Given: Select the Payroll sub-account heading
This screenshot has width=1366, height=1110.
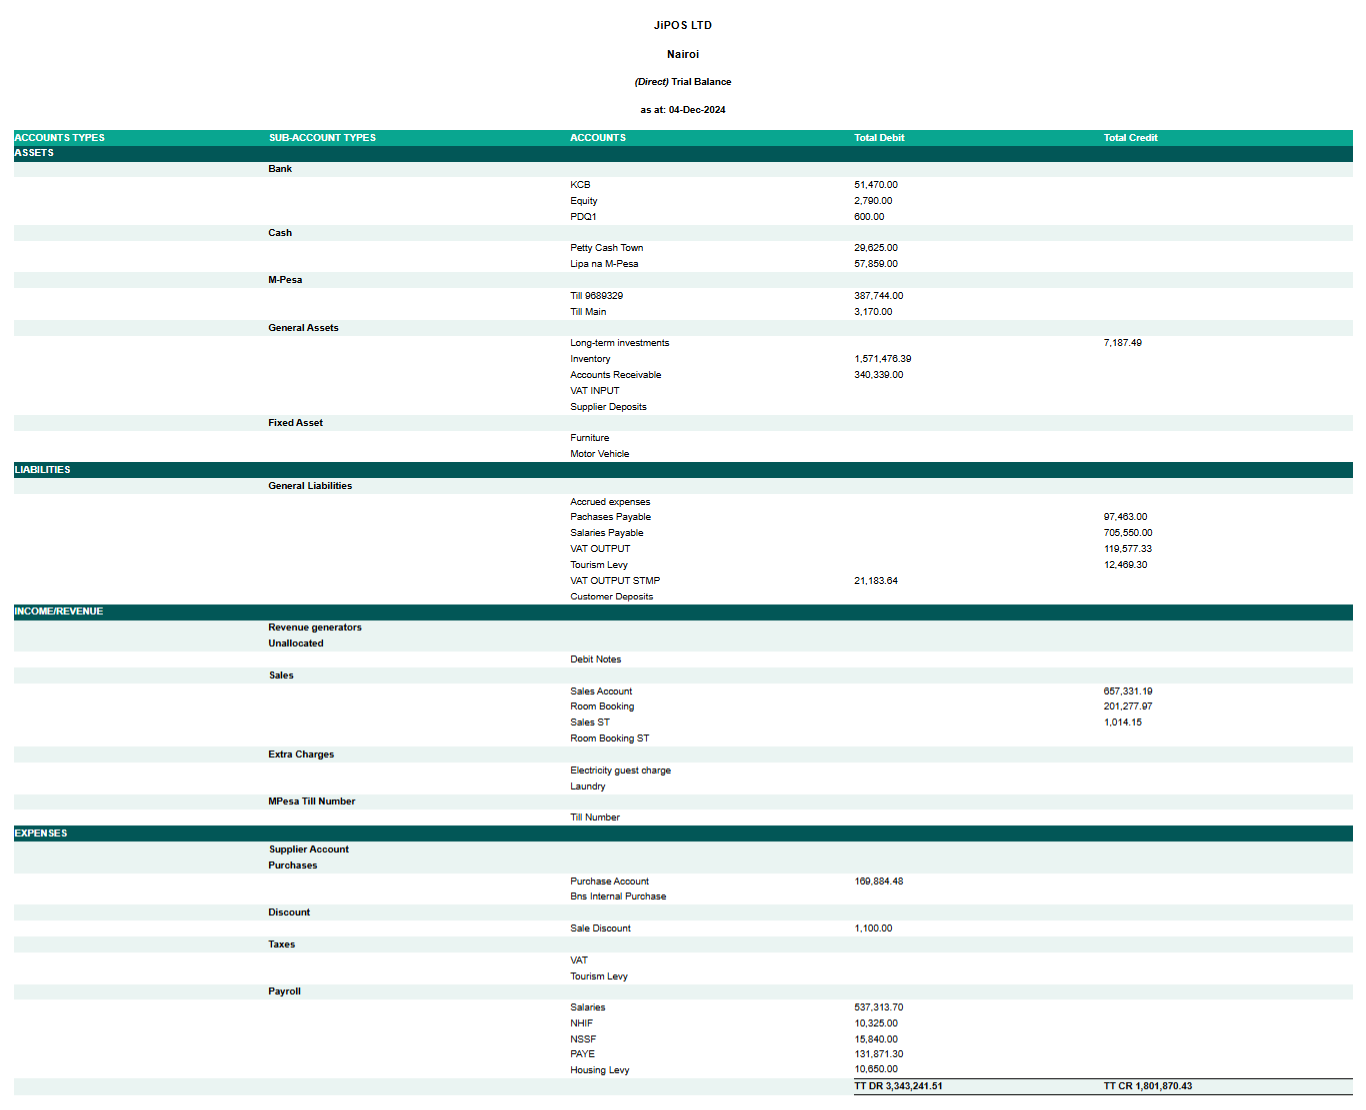Looking at the screenshot, I should [x=284, y=990].
